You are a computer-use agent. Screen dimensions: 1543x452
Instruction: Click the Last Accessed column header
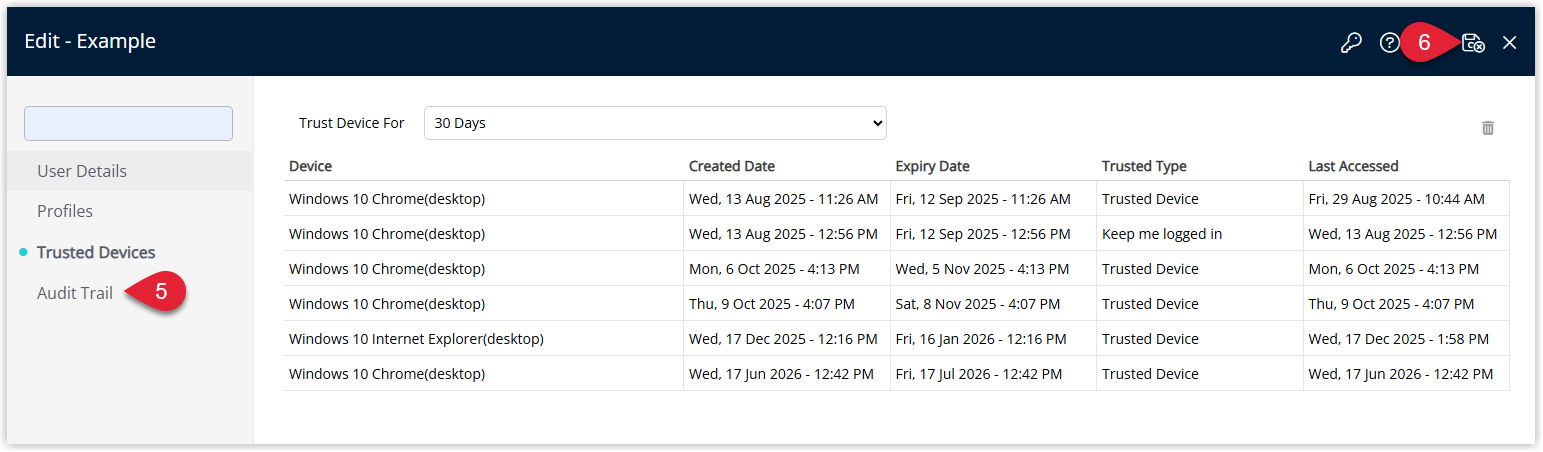1353,166
